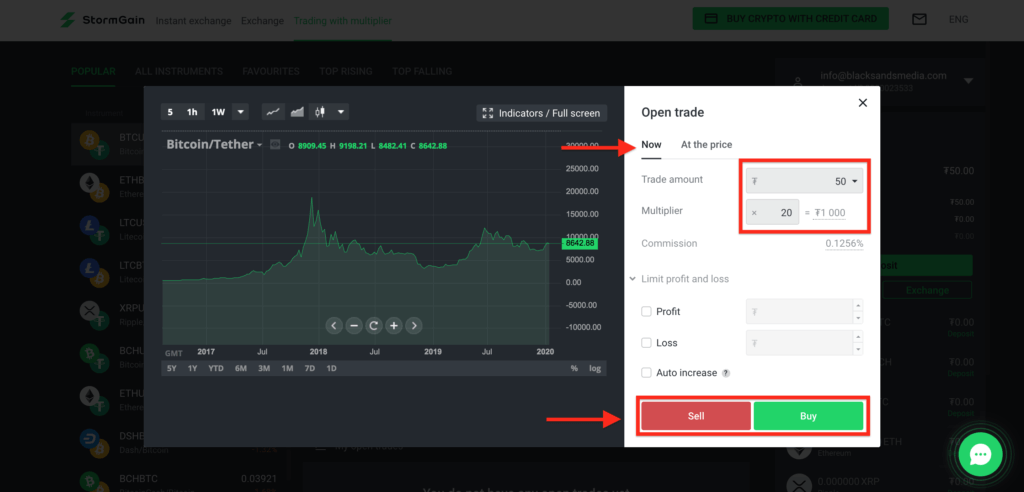This screenshot has width=1024, height=492.
Task: Select the 6M time range
Action: pos(240,369)
